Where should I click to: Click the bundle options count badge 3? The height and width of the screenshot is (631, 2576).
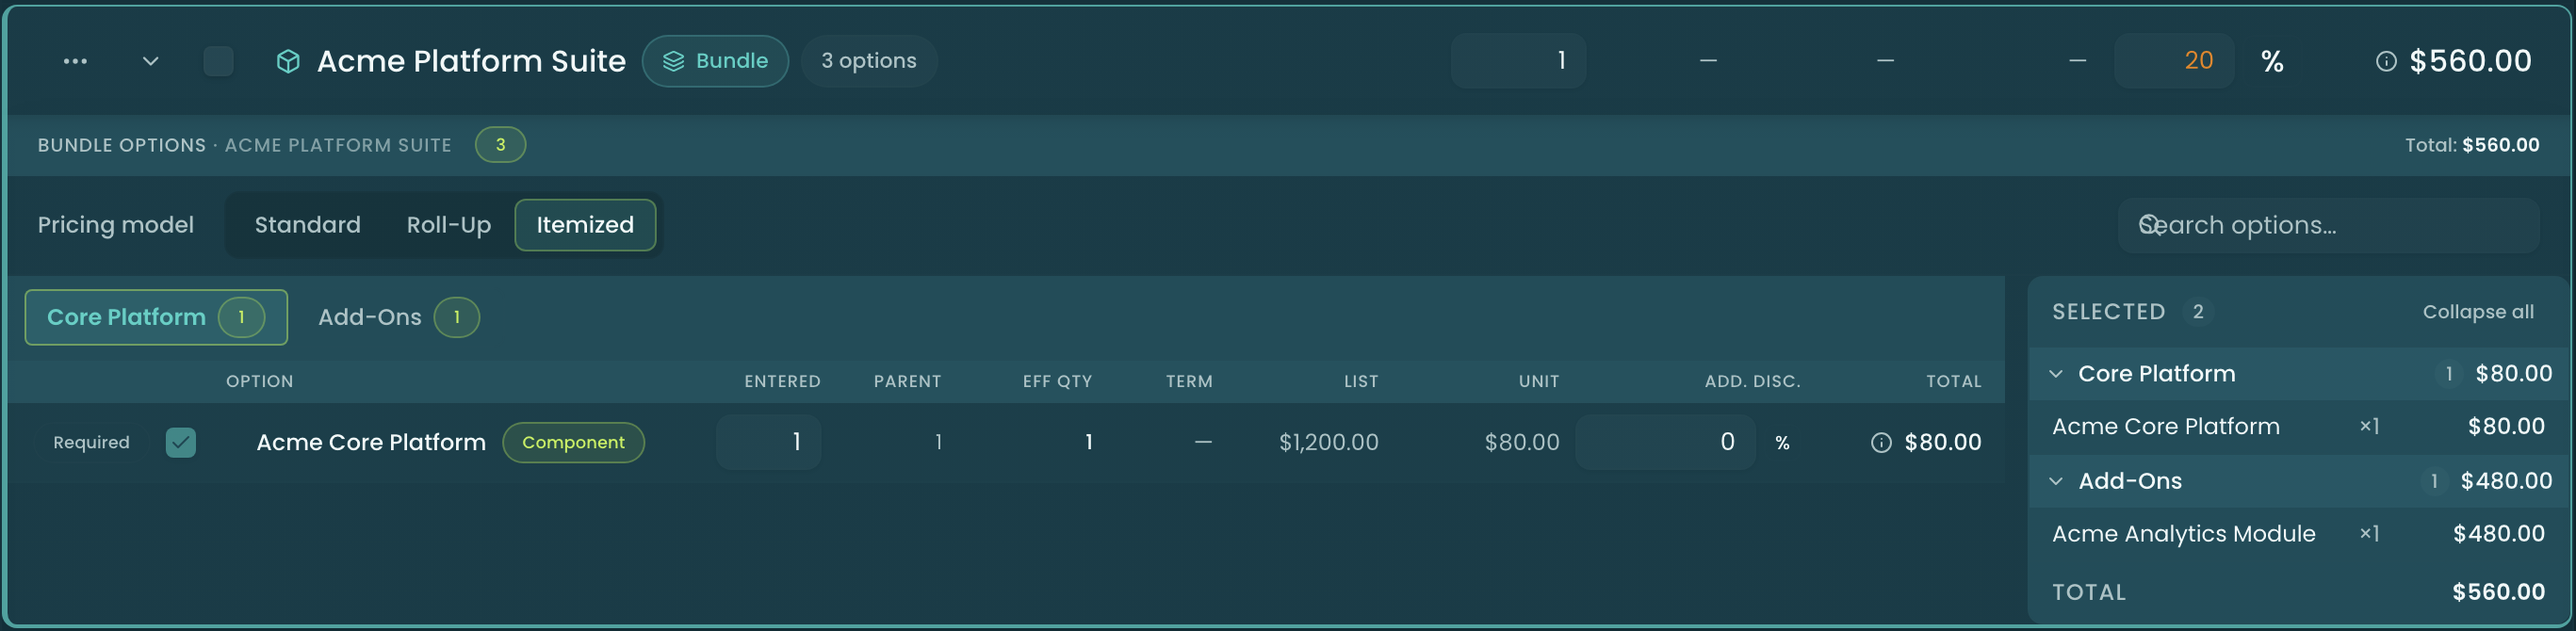(500, 145)
